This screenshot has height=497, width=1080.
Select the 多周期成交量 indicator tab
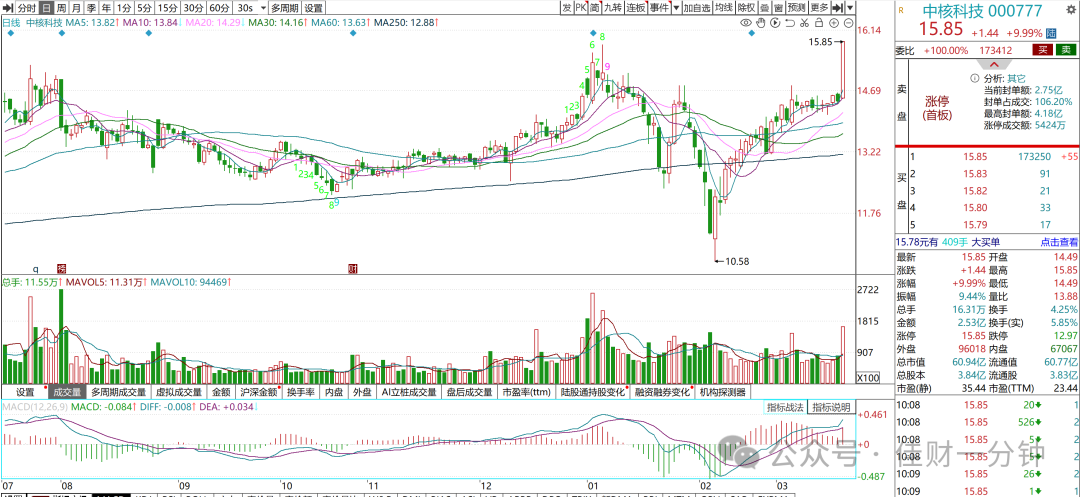click(x=118, y=392)
